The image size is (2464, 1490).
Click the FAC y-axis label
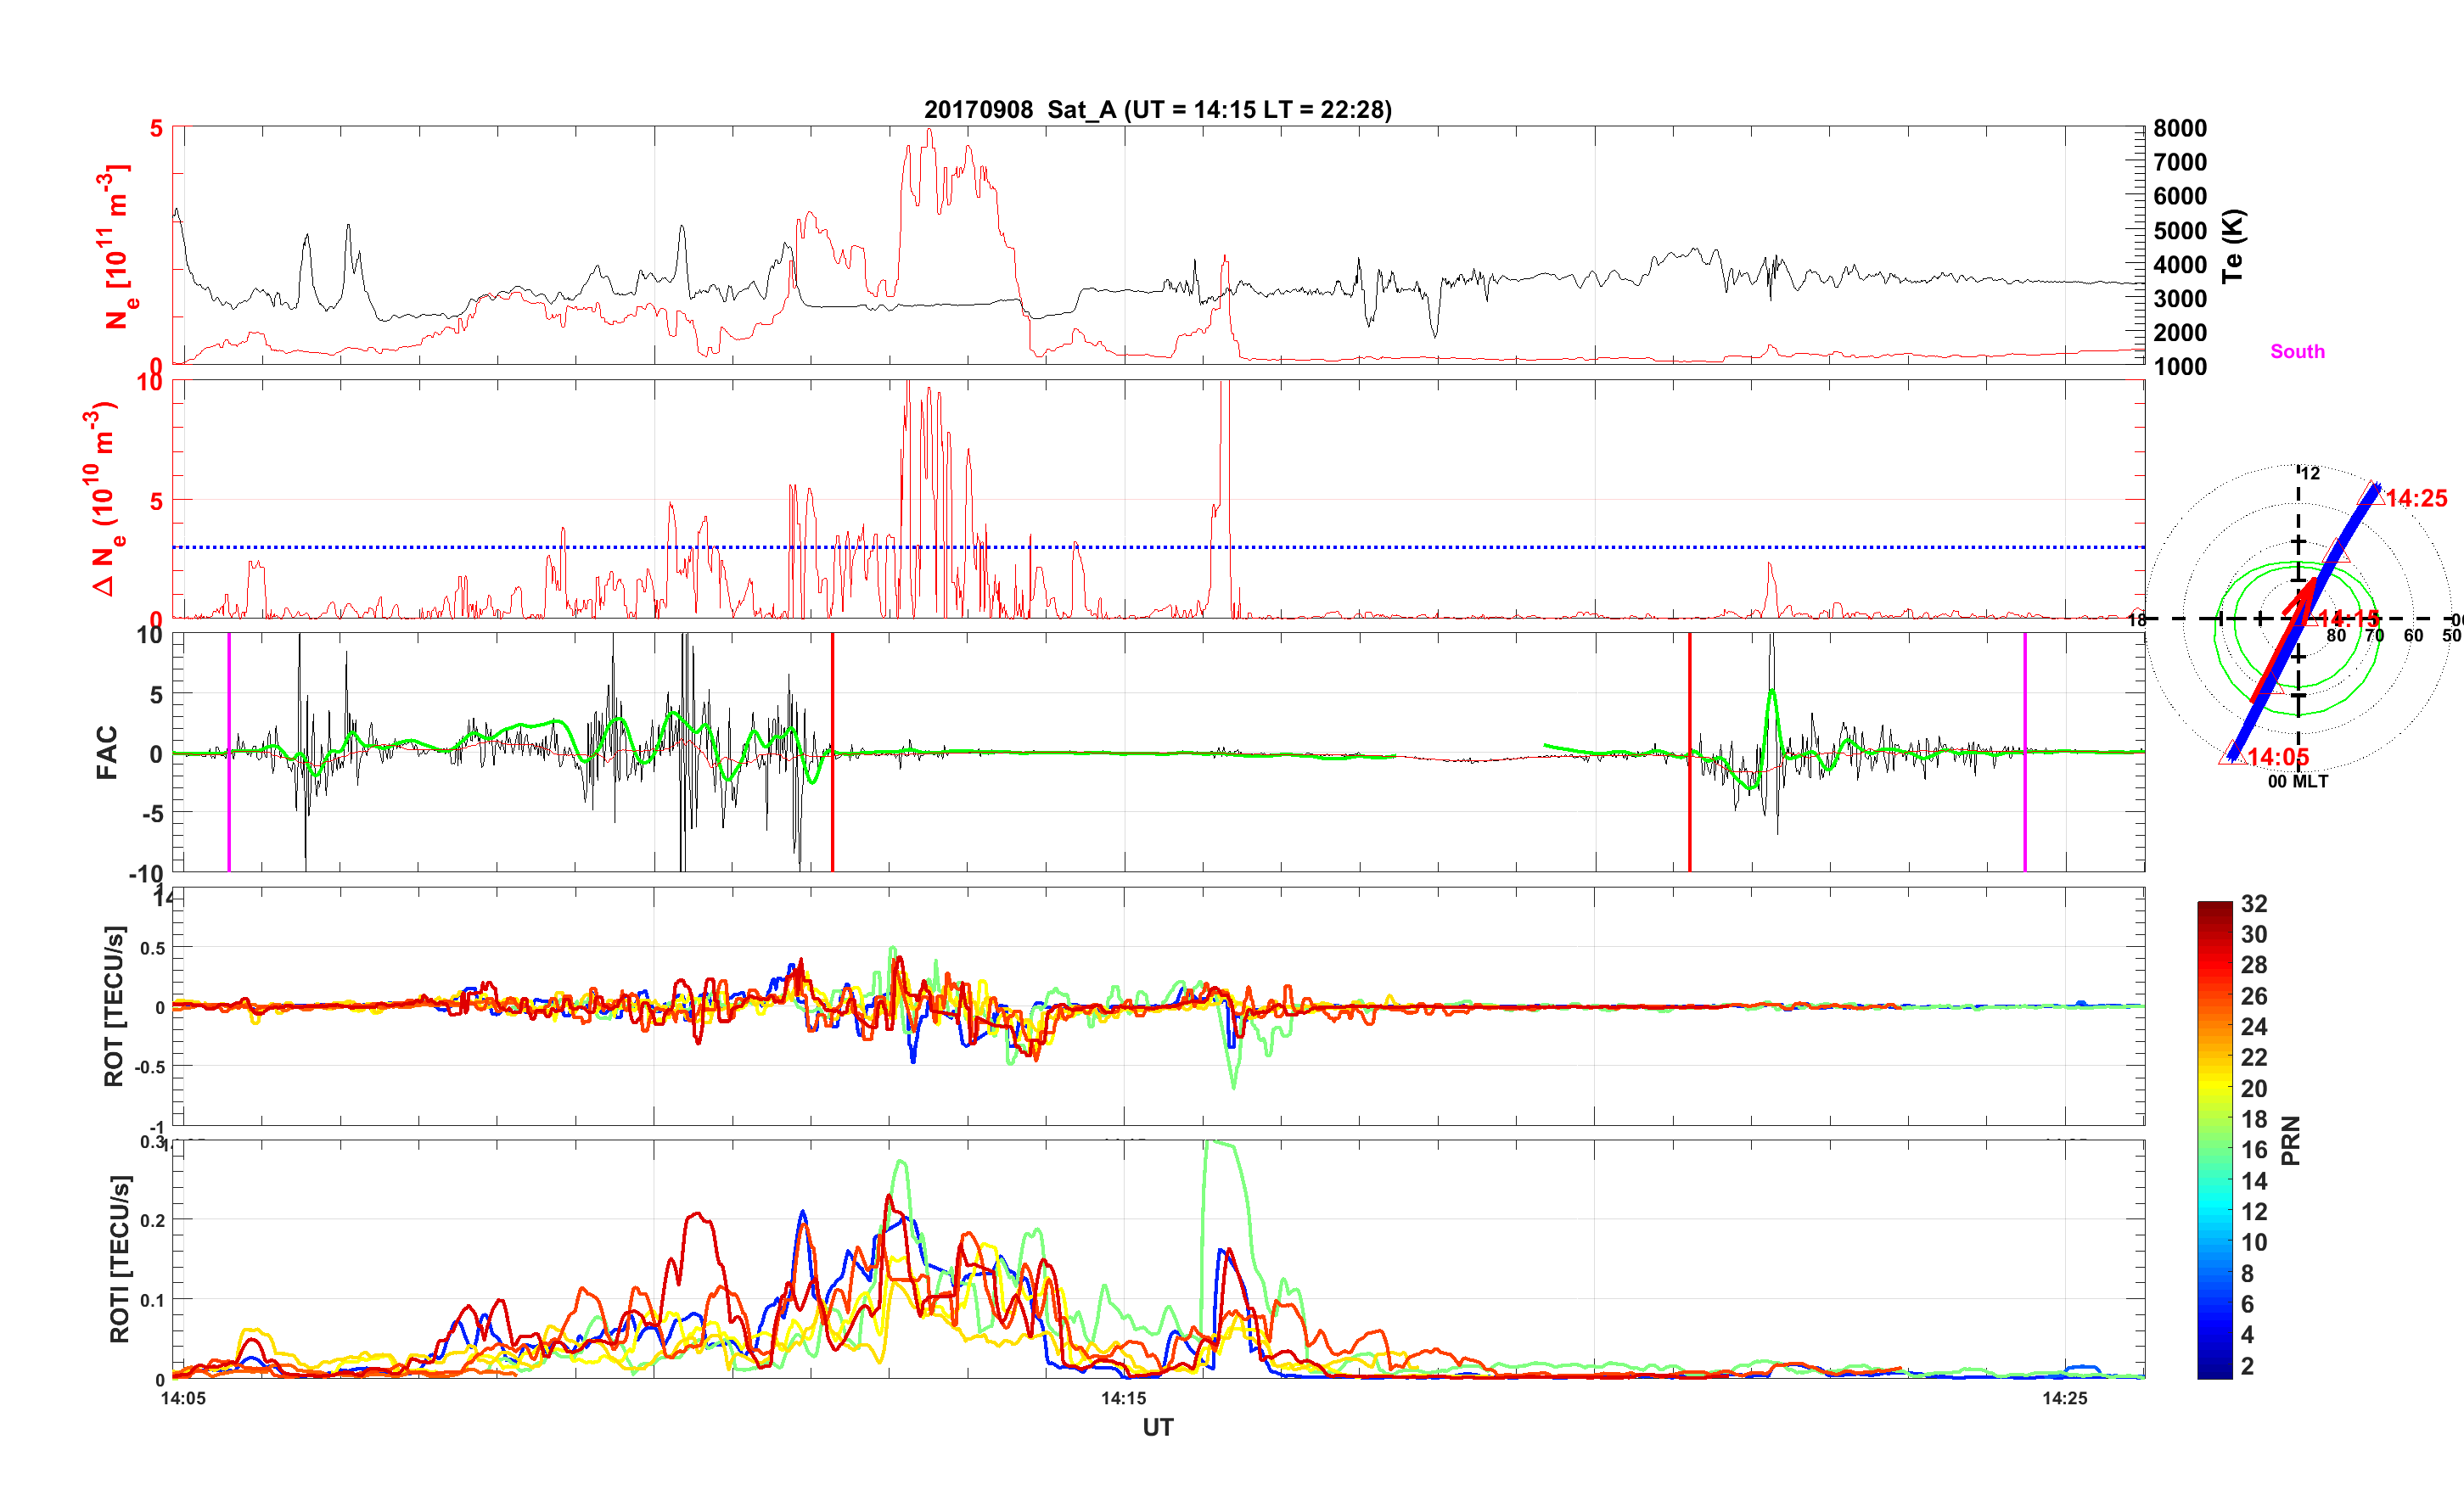point(107,752)
